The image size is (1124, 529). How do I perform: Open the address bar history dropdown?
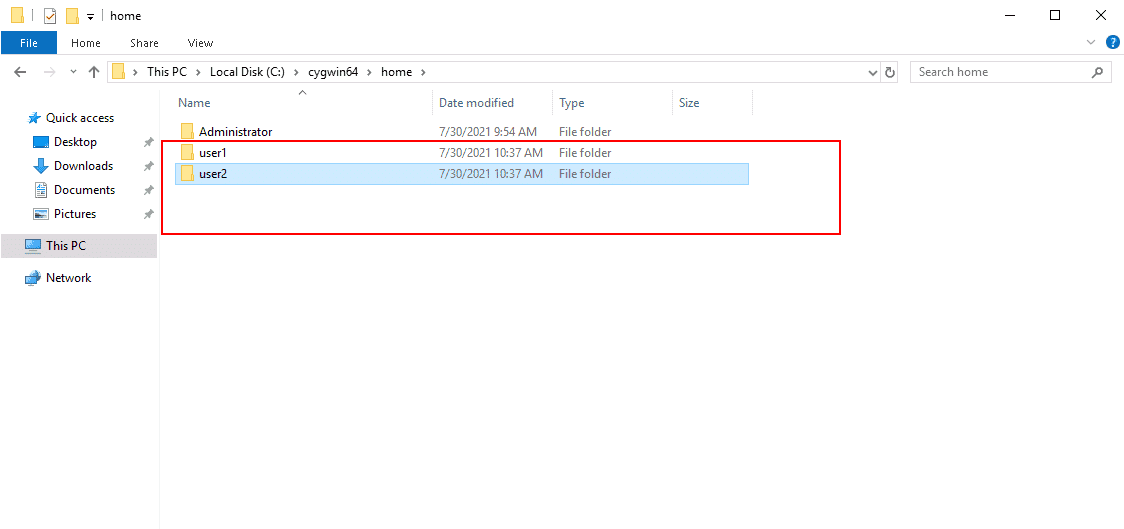tap(872, 72)
